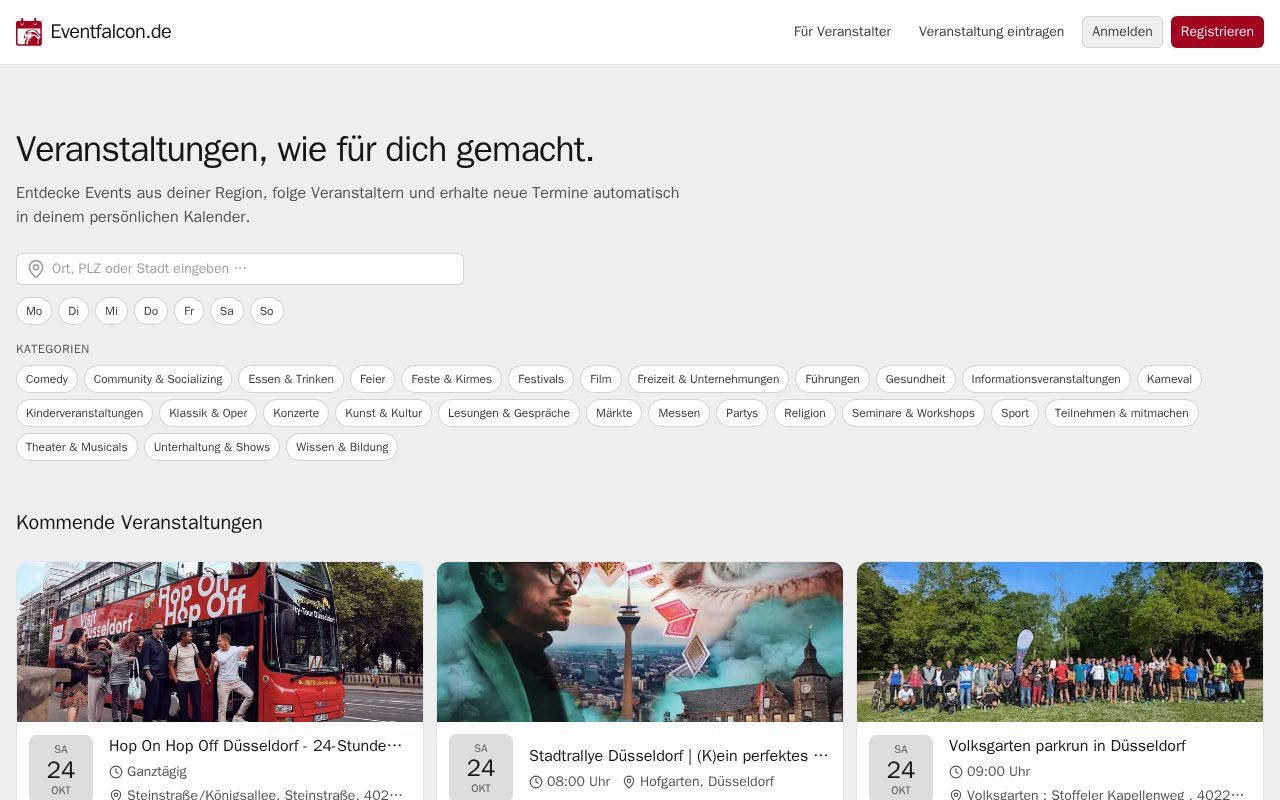Filter by Essen & Trinken category
The height and width of the screenshot is (800, 1280).
point(291,379)
